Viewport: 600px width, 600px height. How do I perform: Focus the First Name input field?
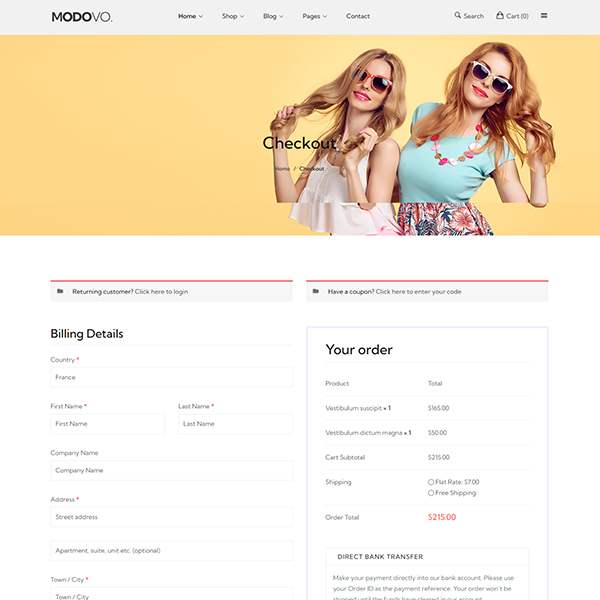click(x=107, y=424)
